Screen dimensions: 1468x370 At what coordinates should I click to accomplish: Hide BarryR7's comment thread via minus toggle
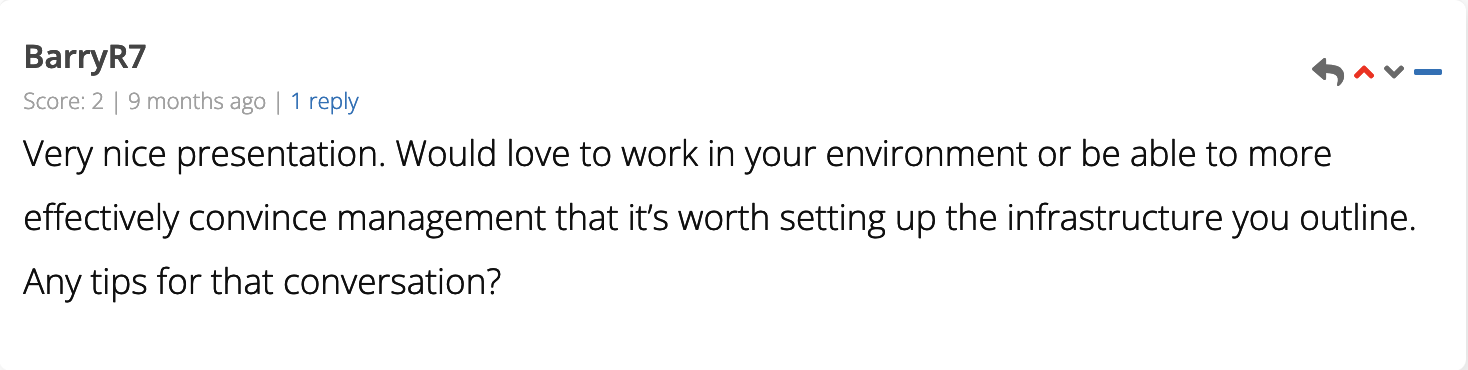tap(1427, 72)
